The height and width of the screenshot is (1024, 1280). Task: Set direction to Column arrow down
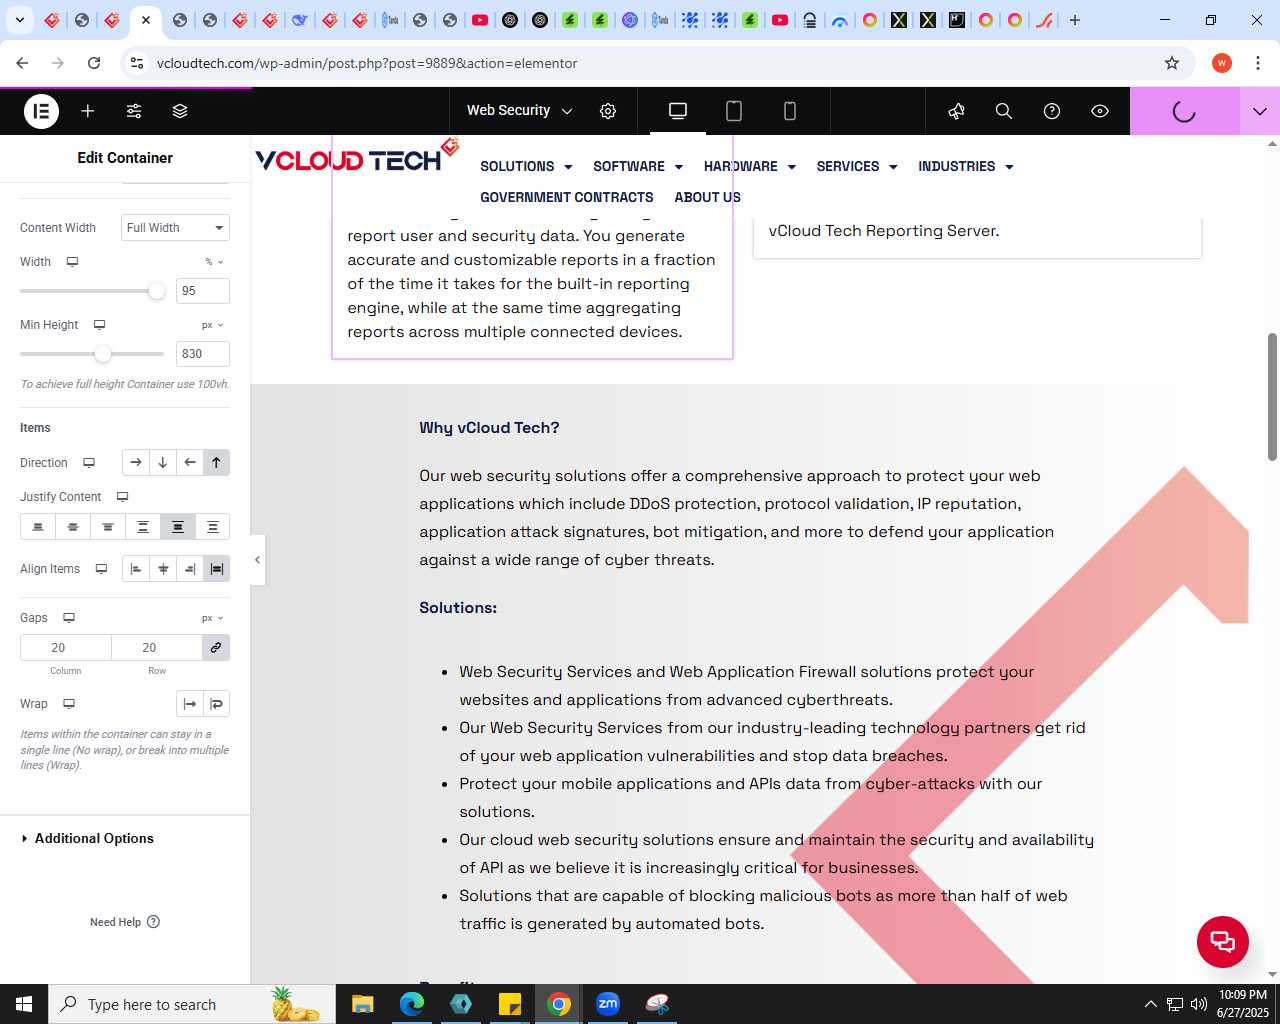(163, 463)
